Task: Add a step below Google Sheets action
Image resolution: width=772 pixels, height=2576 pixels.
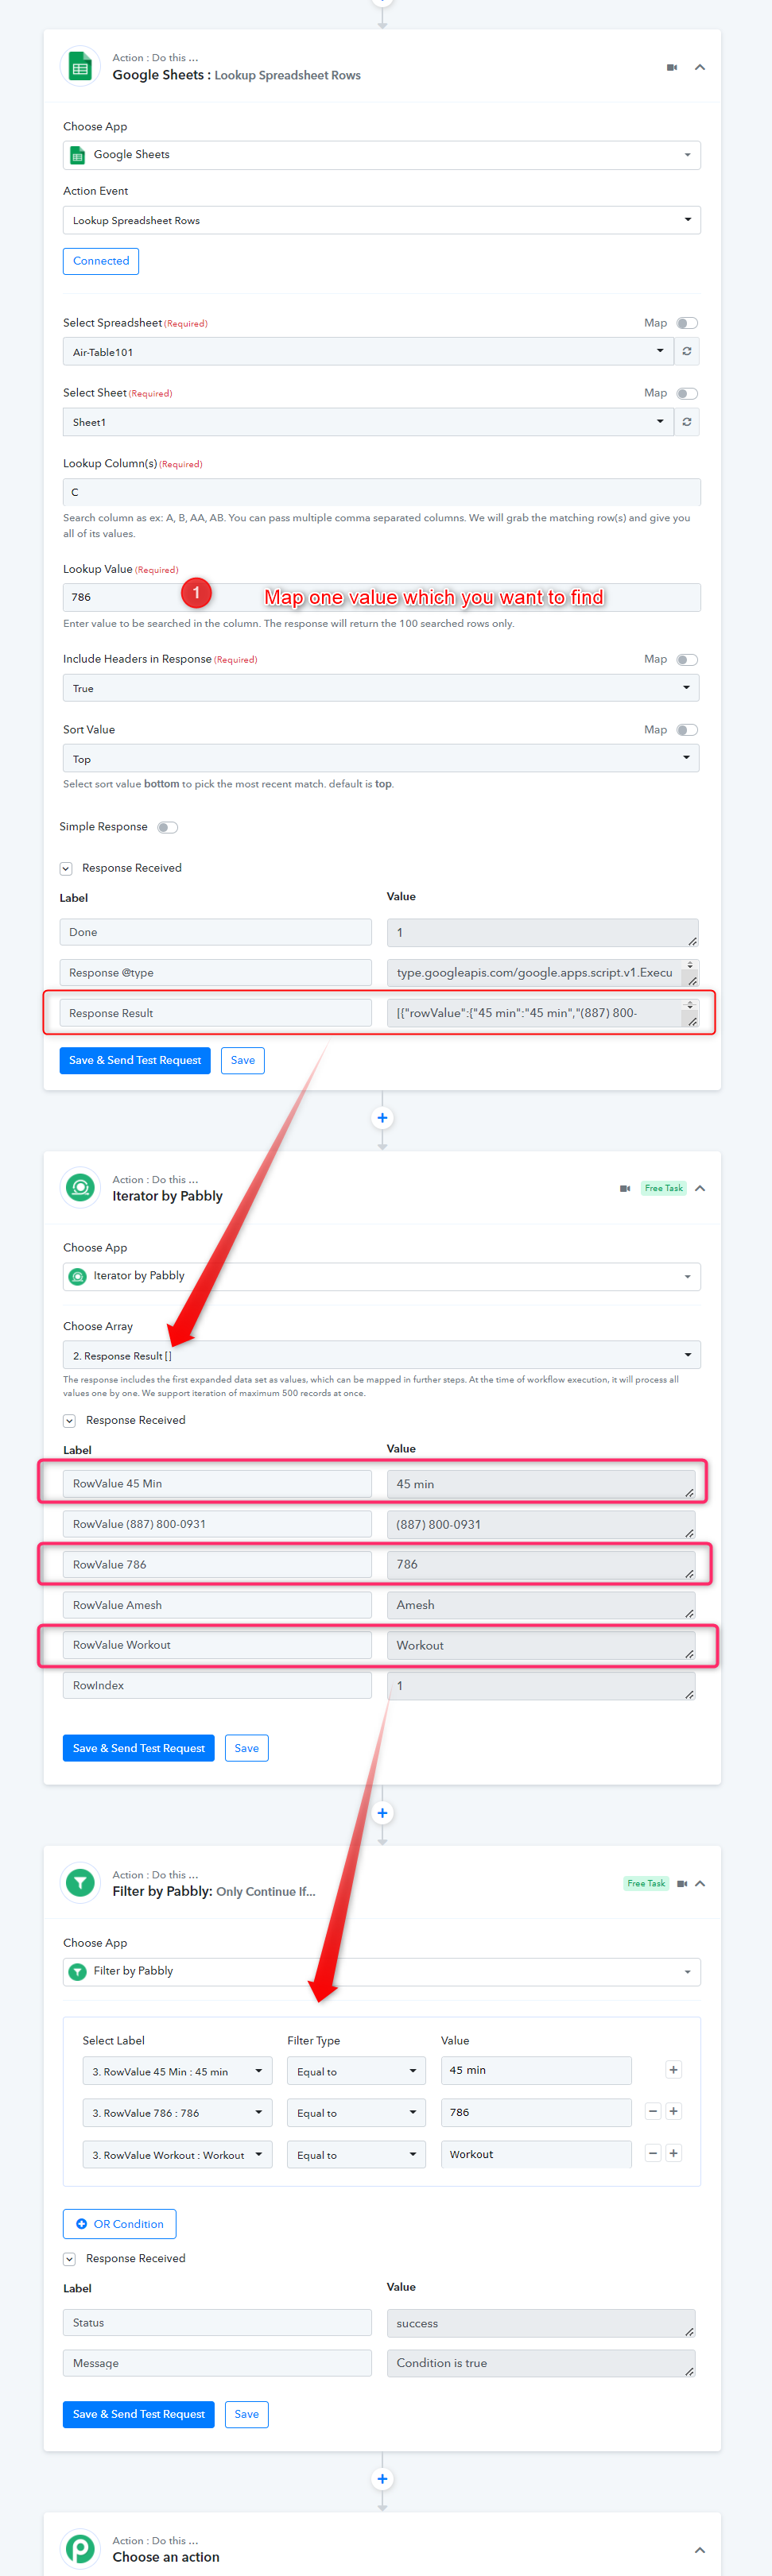Action: pos(382,1118)
